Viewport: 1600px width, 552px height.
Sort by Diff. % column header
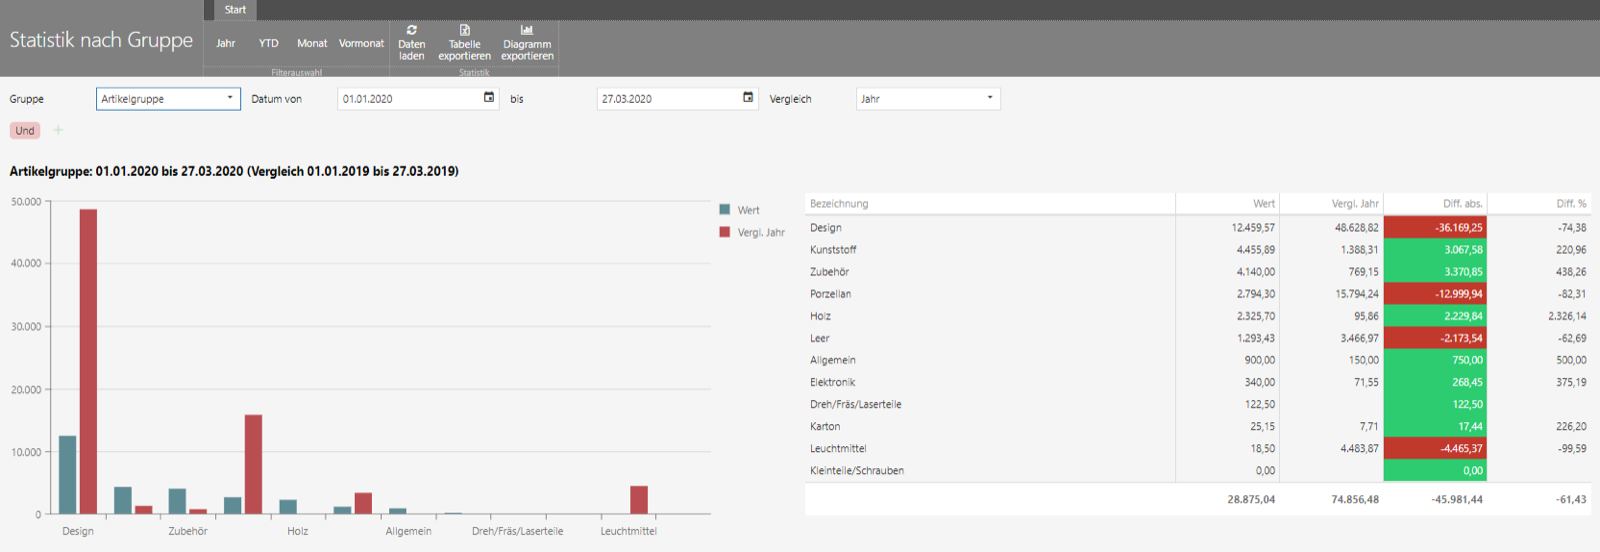tap(1539, 204)
